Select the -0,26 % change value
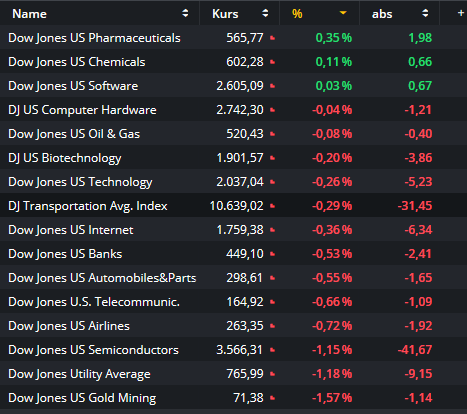The width and height of the screenshot is (467, 414). pyautogui.click(x=332, y=182)
